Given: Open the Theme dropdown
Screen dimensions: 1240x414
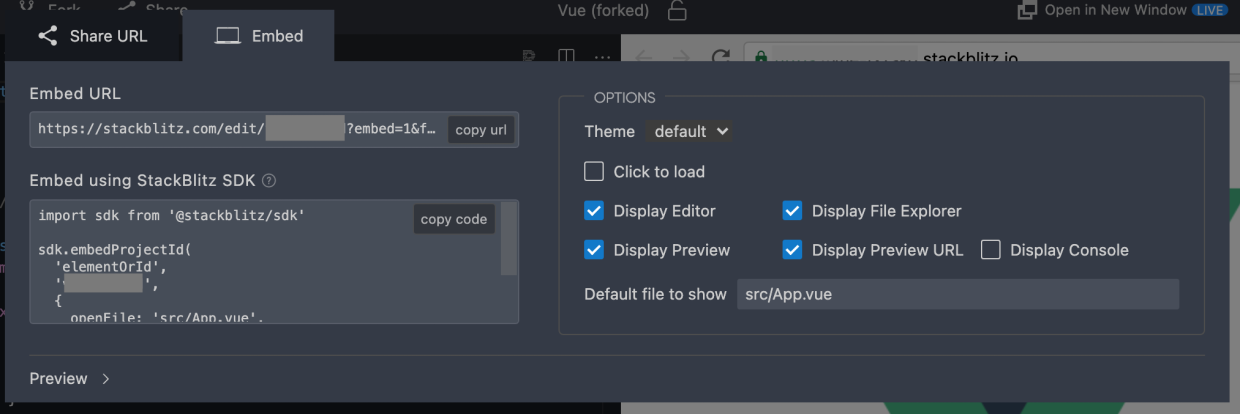Looking at the screenshot, I should click(690, 131).
